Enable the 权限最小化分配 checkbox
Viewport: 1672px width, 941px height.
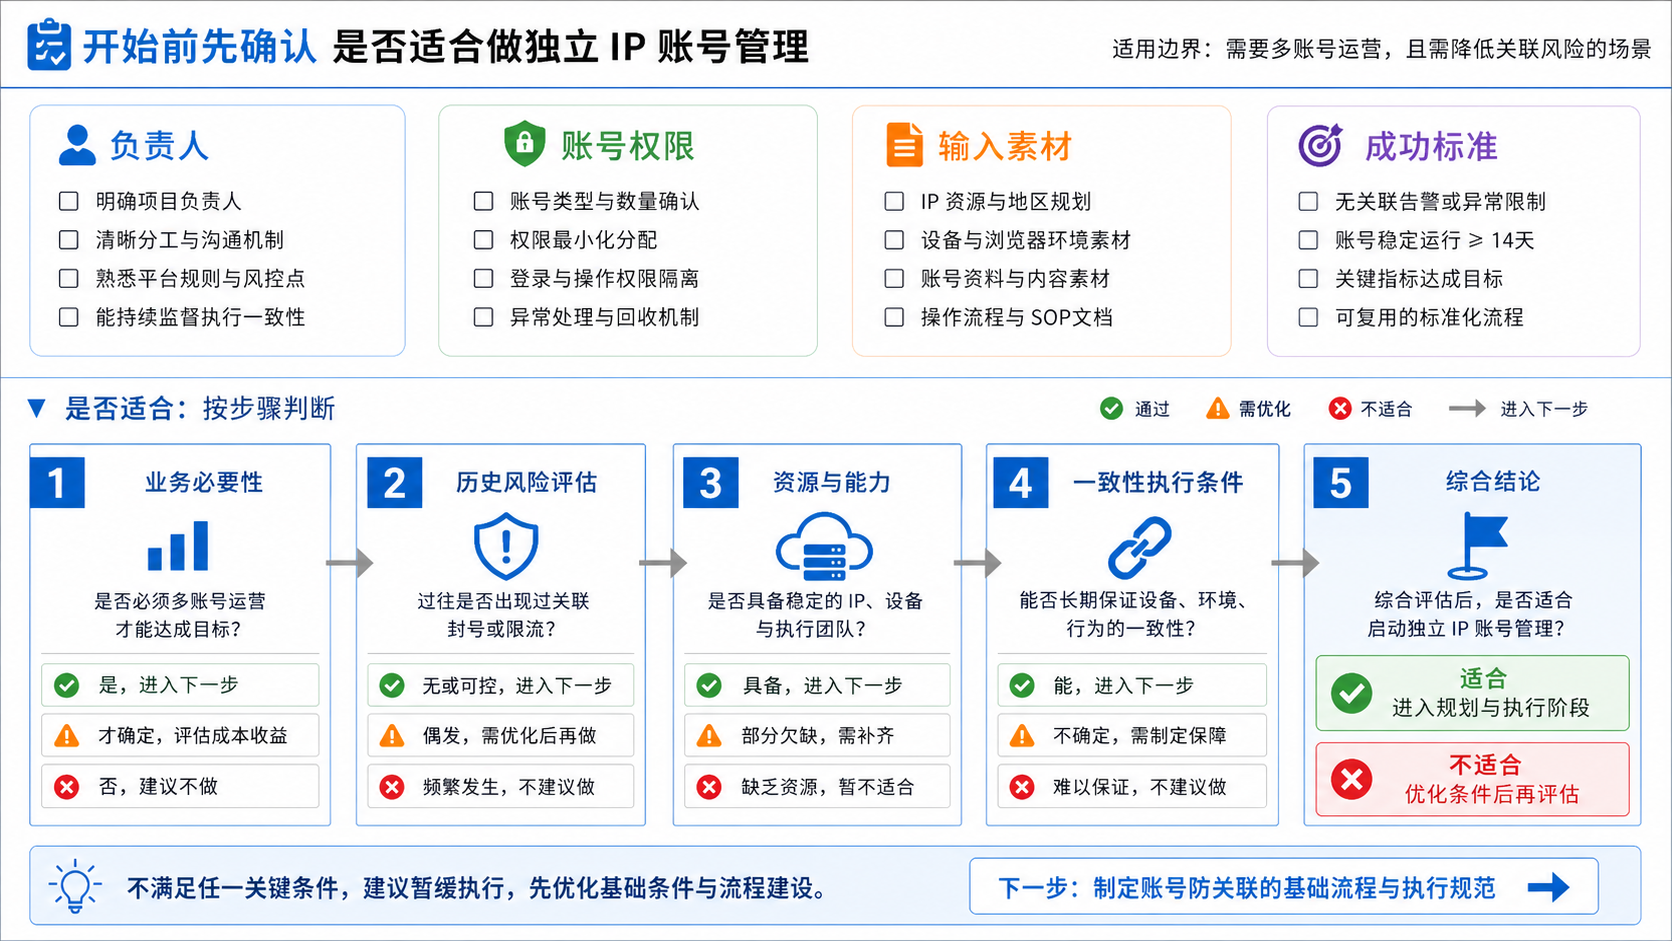coord(483,240)
